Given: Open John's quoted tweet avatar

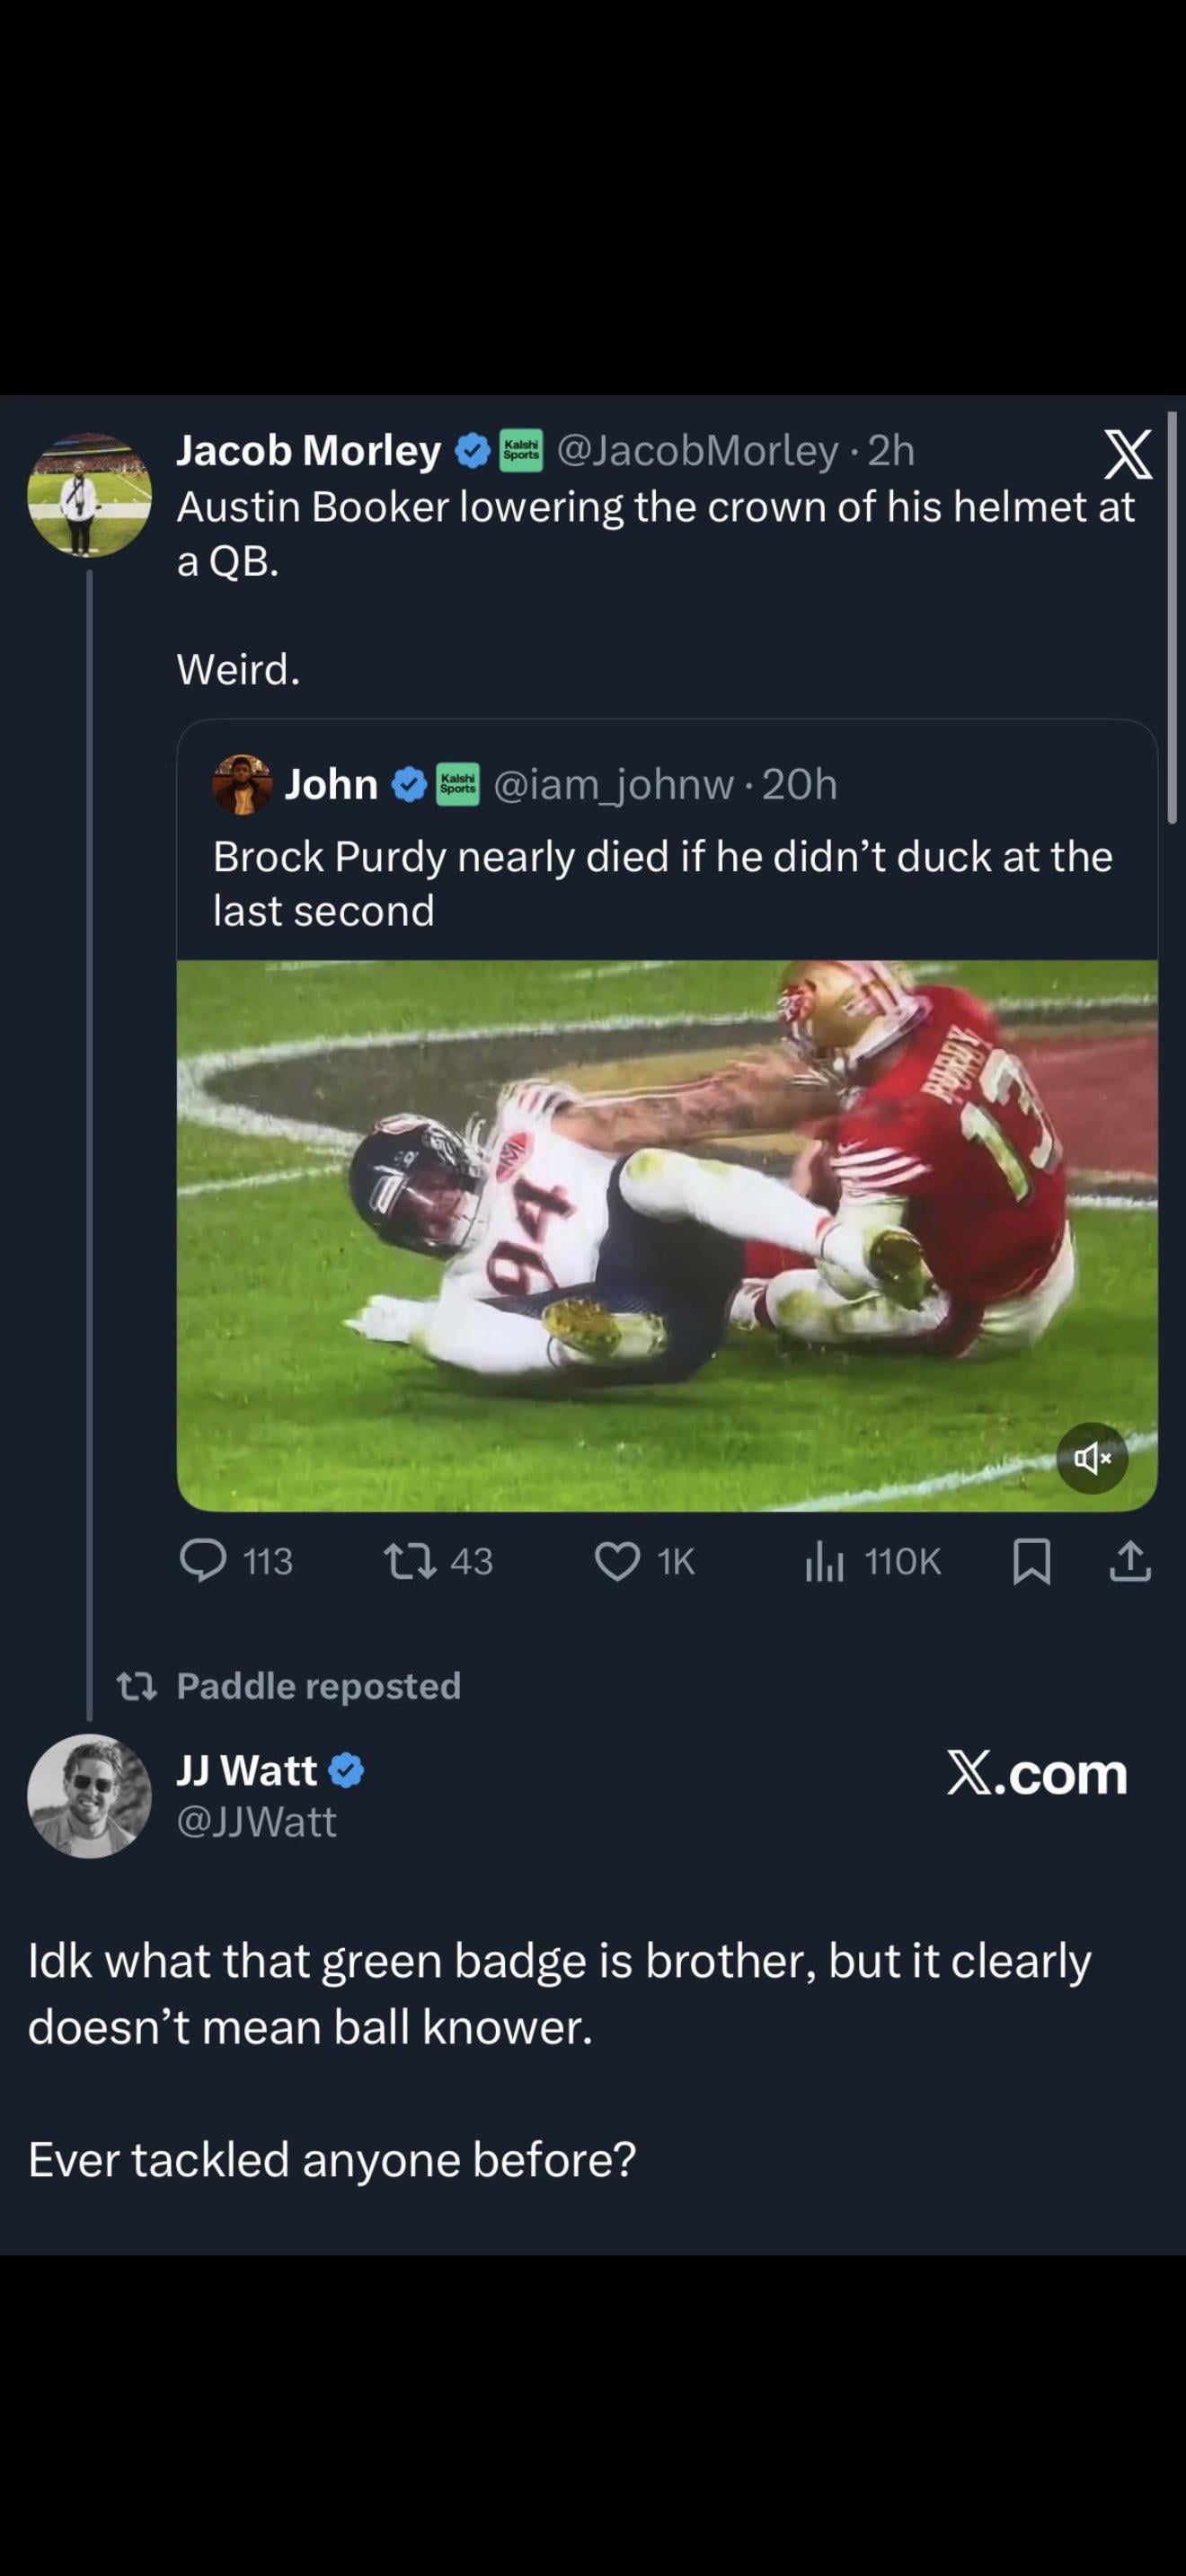Looking at the screenshot, I should [x=242, y=785].
